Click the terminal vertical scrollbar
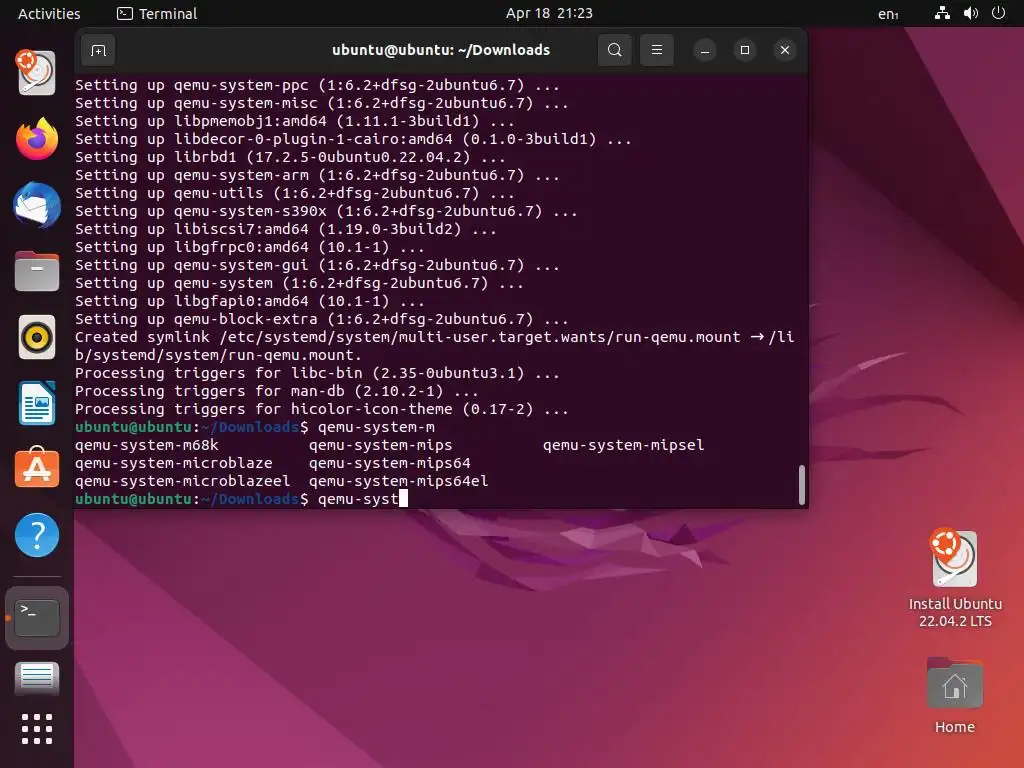Screen dimensions: 1024x768 tap(802, 485)
